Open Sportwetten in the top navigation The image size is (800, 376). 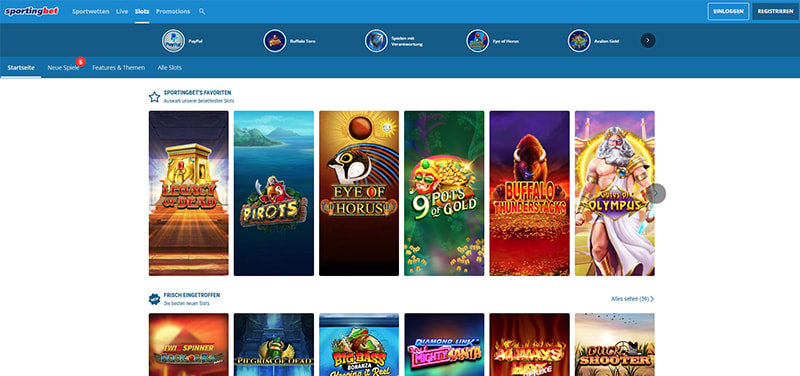90,11
